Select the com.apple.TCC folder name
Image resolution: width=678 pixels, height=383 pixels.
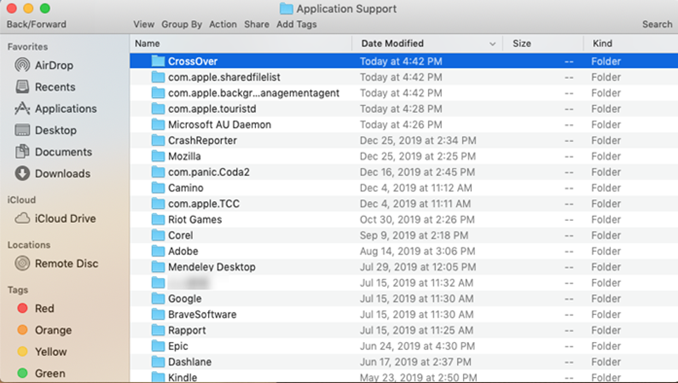point(204,204)
